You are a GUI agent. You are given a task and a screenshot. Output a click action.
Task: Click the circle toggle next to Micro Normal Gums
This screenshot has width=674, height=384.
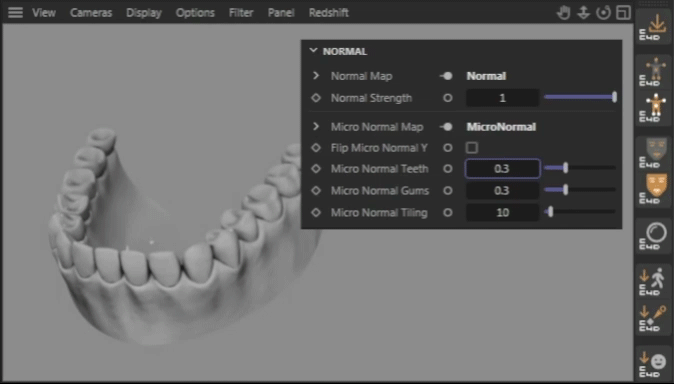click(447, 190)
